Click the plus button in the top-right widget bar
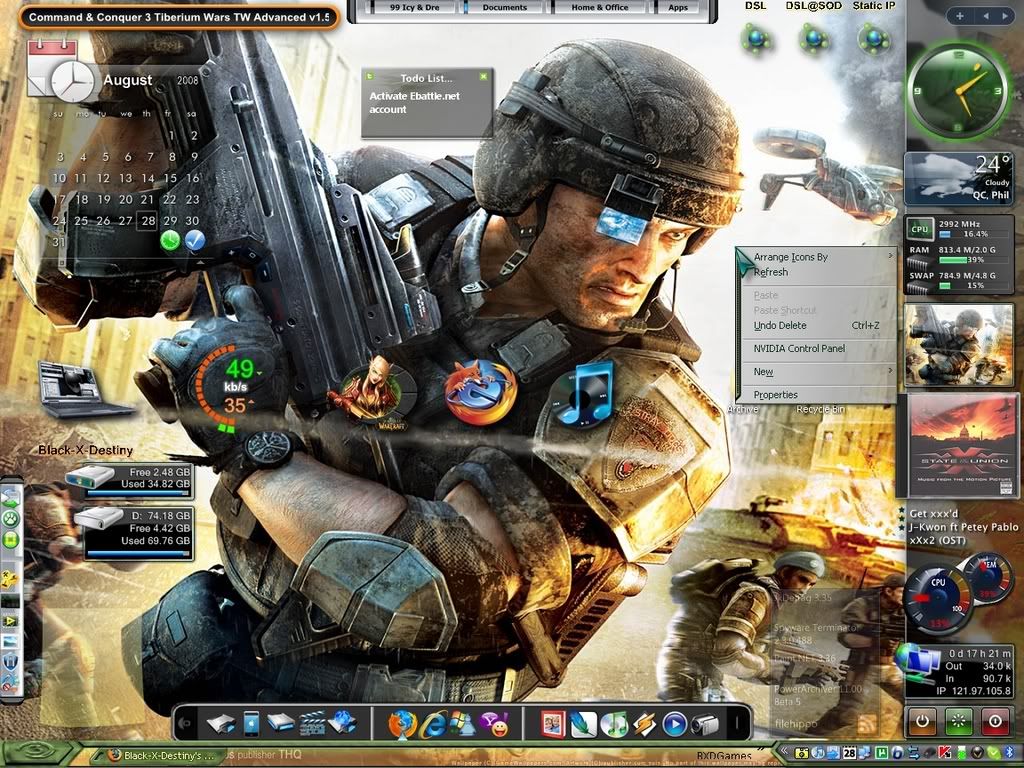Screen dimensions: 1024x768 pos(959,16)
